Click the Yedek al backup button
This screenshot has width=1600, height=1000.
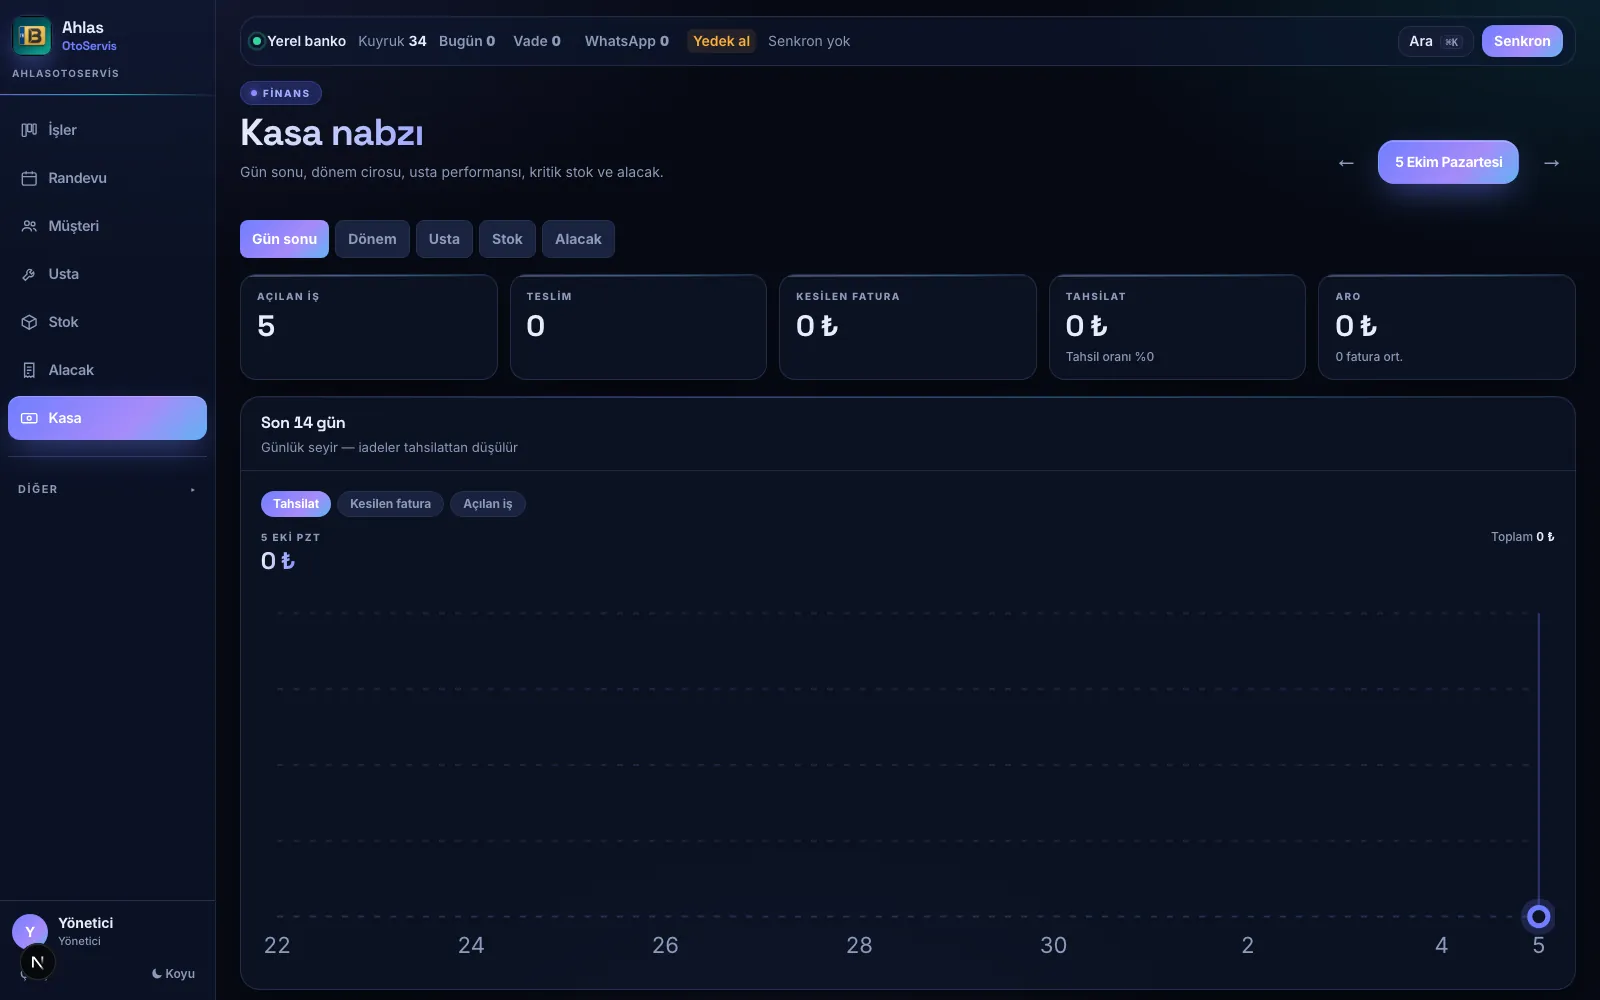[721, 41]
